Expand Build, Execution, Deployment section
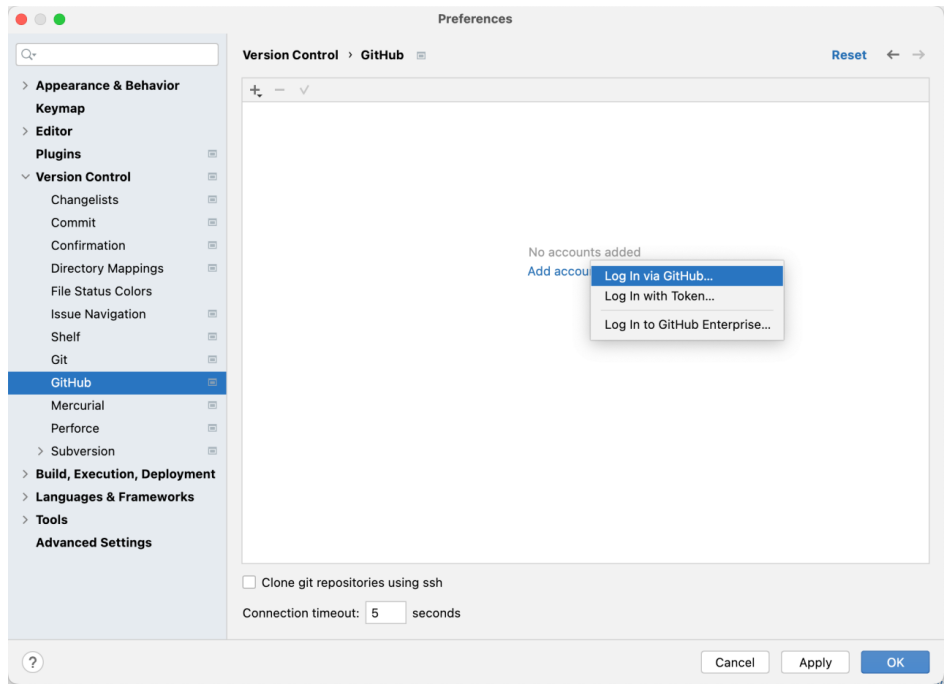 click(x=25, y=474)
